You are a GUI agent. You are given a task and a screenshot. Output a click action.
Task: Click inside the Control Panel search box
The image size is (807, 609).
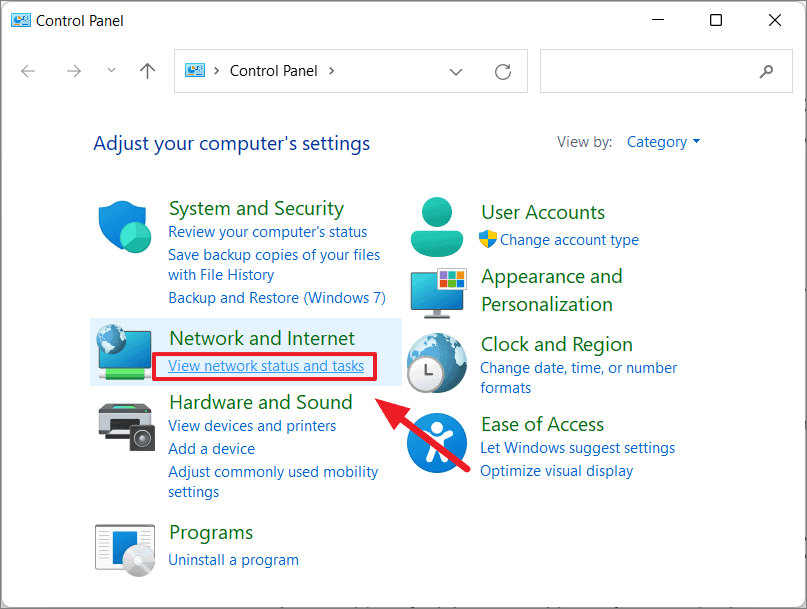(x=650, y=71)
